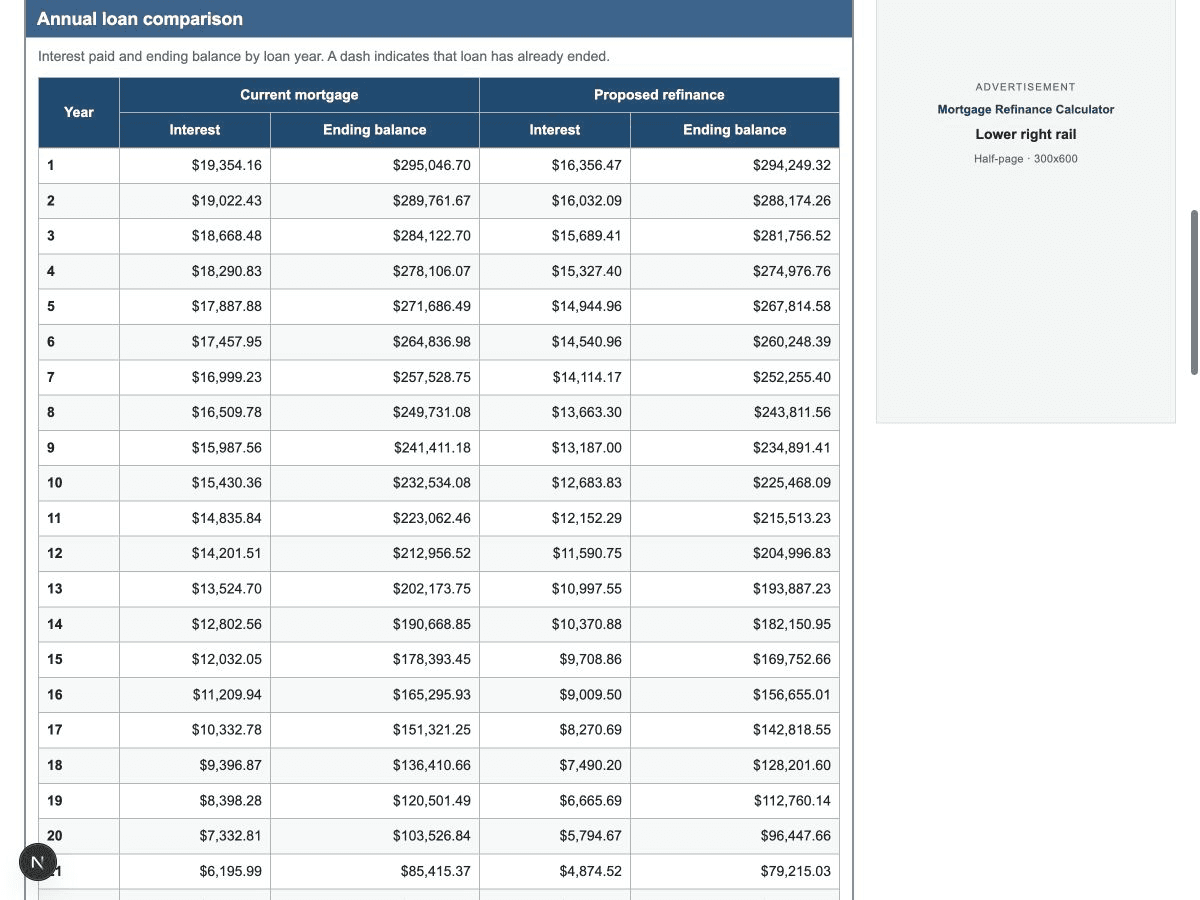Click the Current mortgage group header
The width and height of the screenshot is (1200, 900).
[299, 95]
